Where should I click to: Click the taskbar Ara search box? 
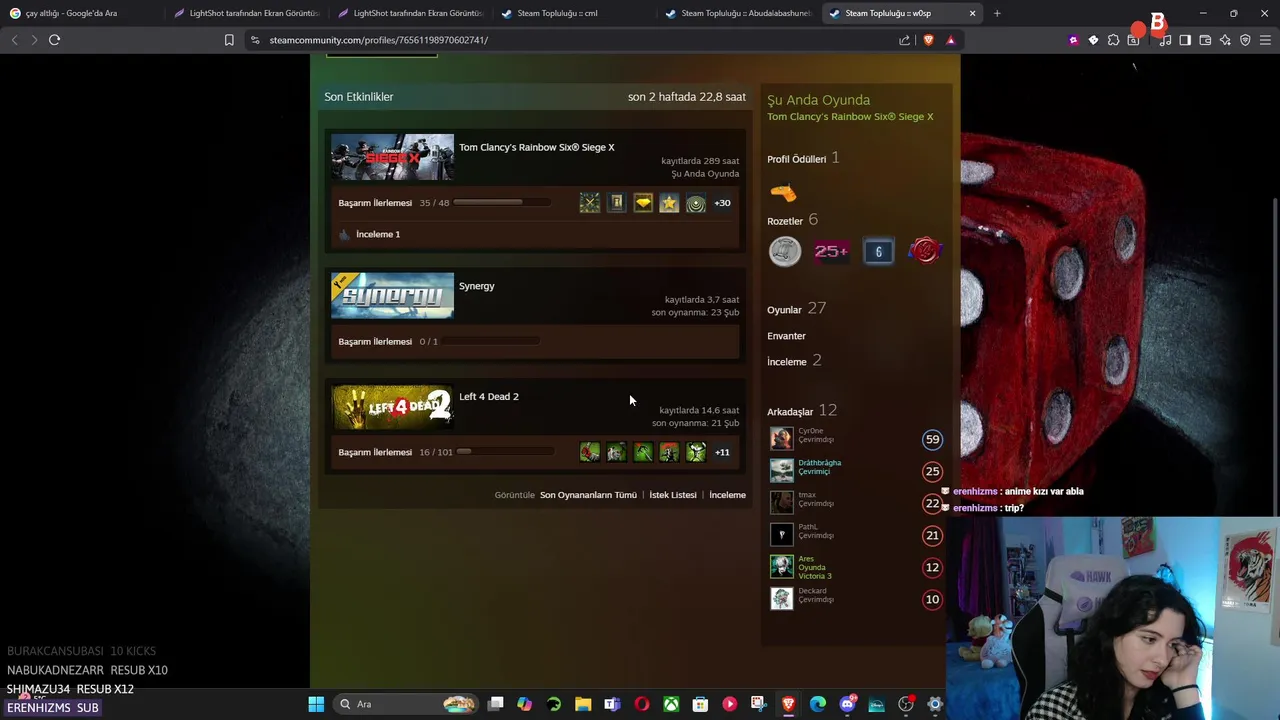(x=407, y=704)
